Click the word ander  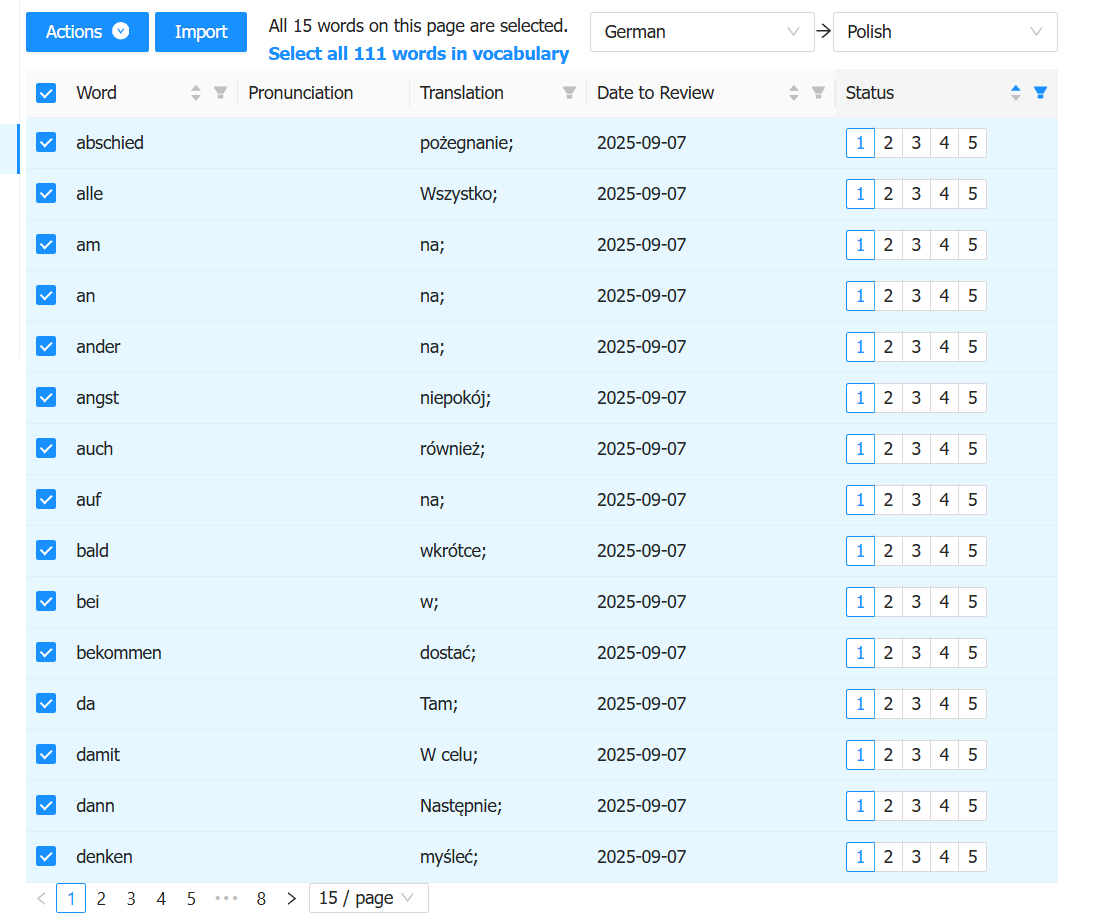tap(98, 347)
